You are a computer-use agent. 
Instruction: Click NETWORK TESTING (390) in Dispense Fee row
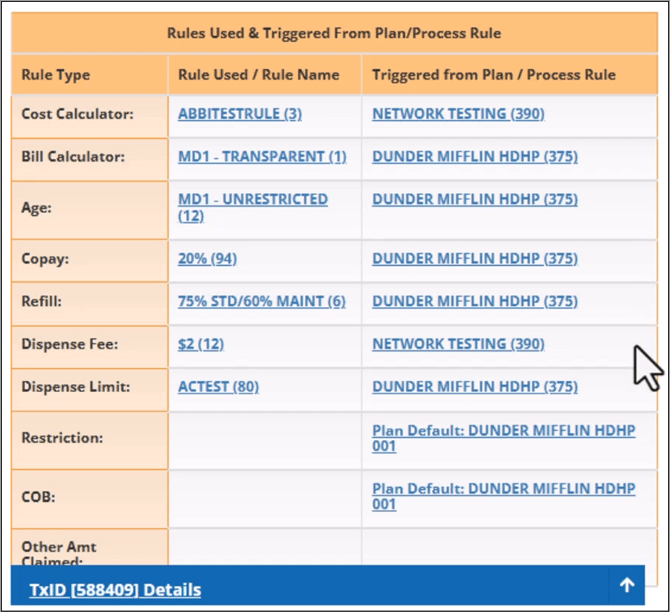(458, 344)
